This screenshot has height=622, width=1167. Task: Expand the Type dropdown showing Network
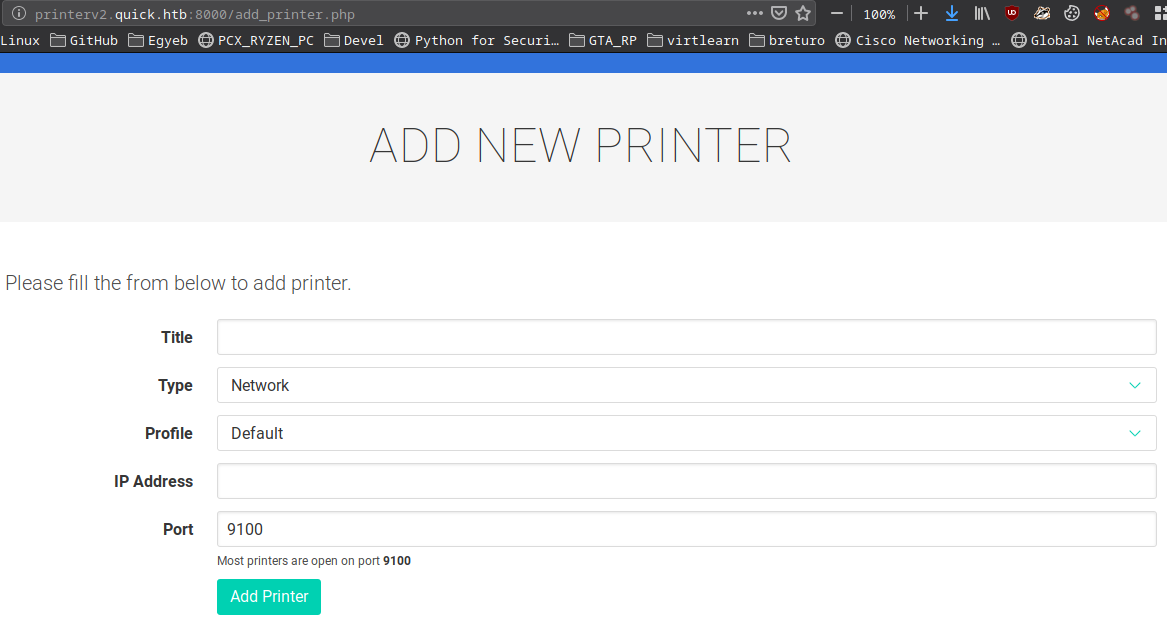(686, 385)
